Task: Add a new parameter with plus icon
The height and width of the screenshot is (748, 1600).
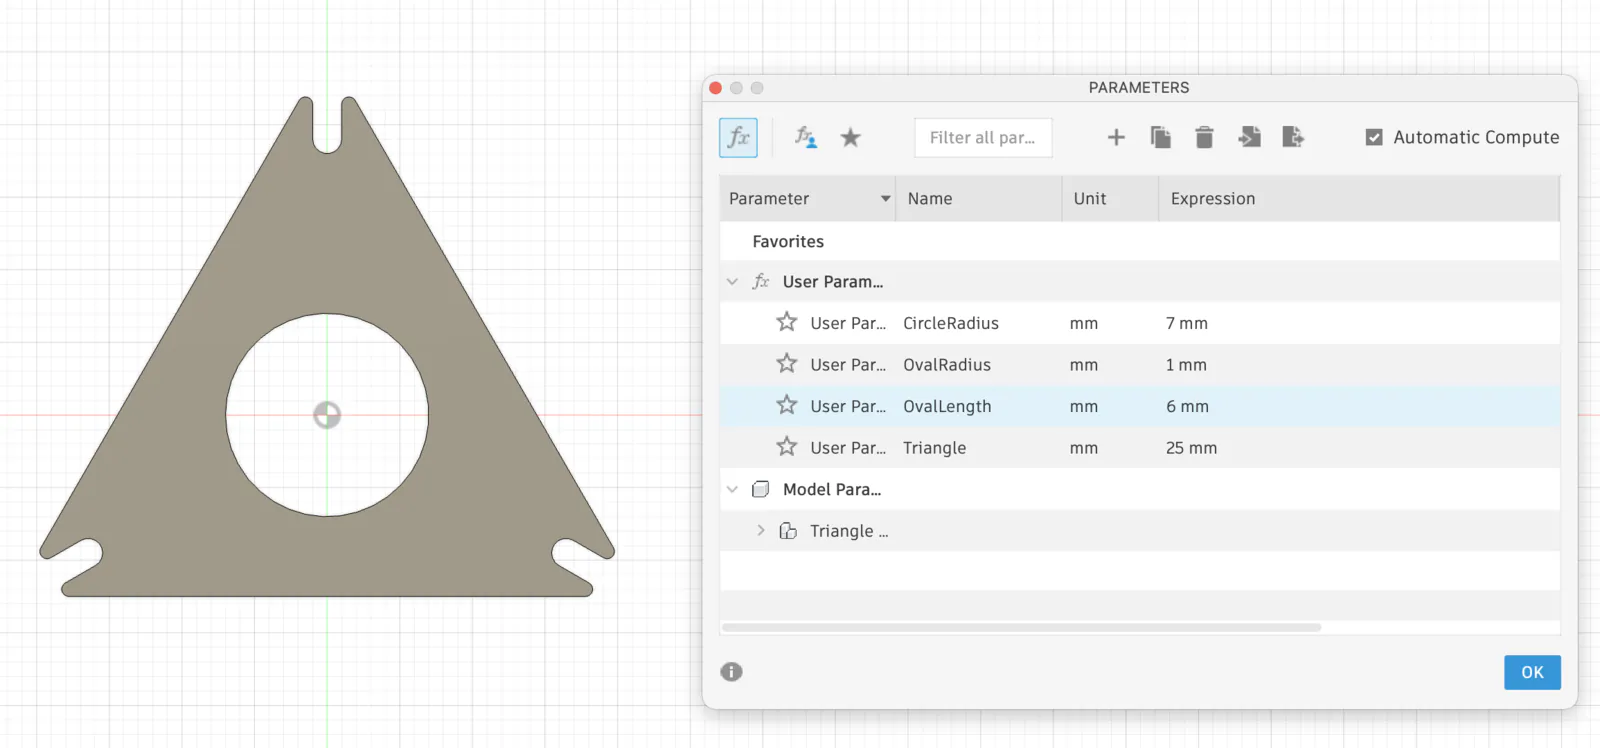Action: 1116,137
